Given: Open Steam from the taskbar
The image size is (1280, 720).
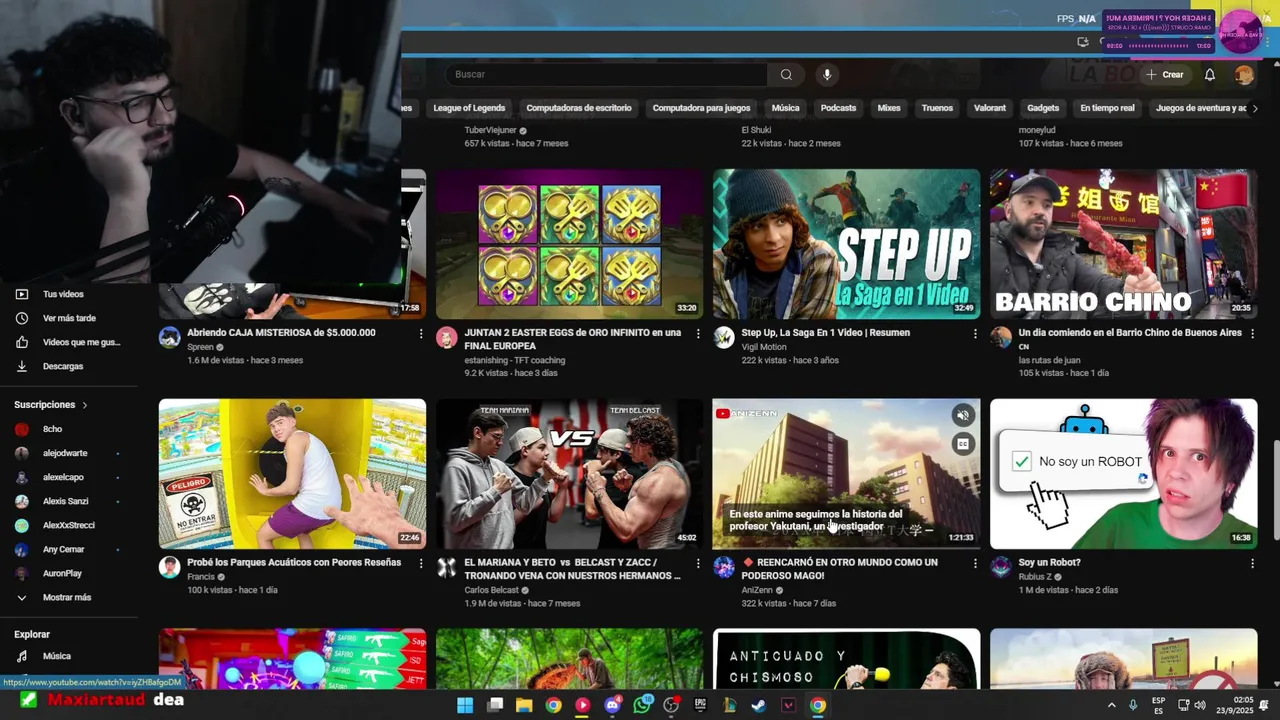Looking at the screenshot, I should (x=759, y=705).
